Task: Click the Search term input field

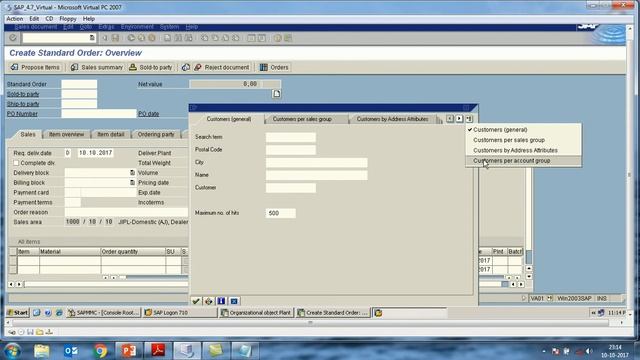Action: (291, 137)
